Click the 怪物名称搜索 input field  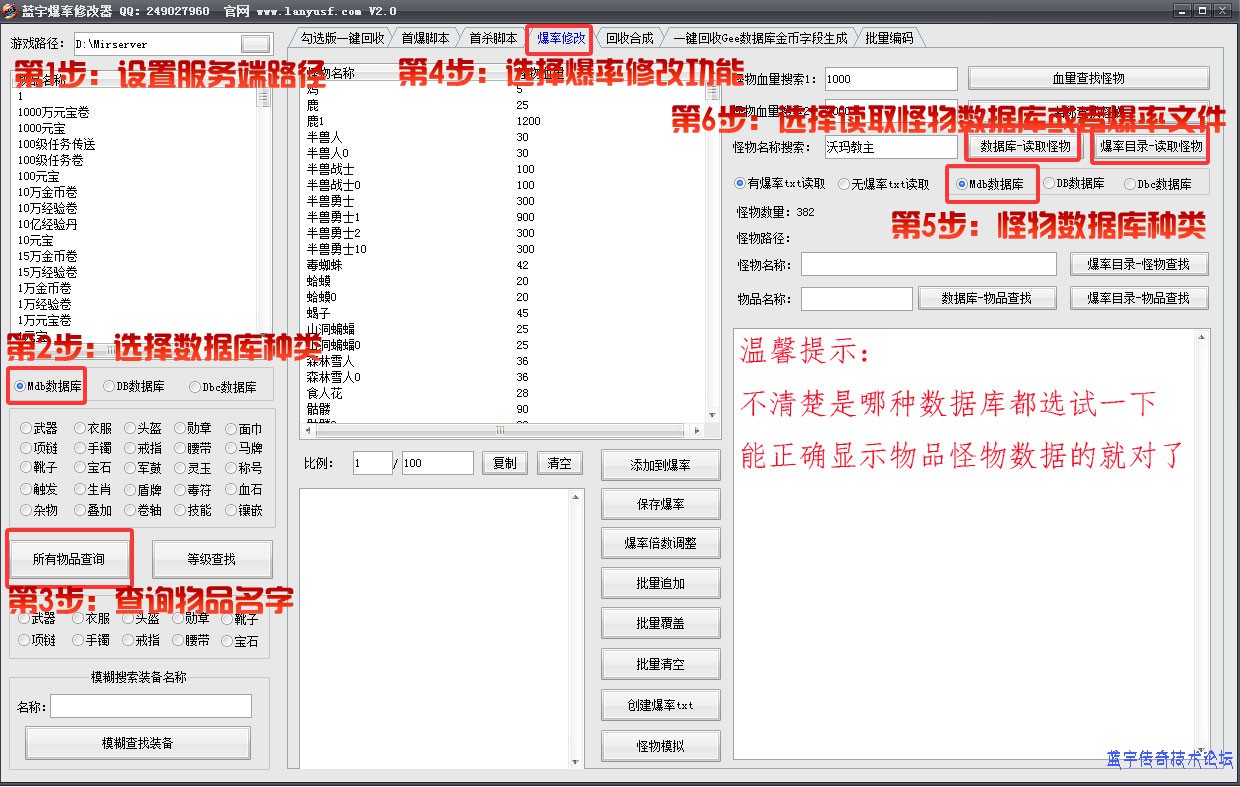pos(890,147)
